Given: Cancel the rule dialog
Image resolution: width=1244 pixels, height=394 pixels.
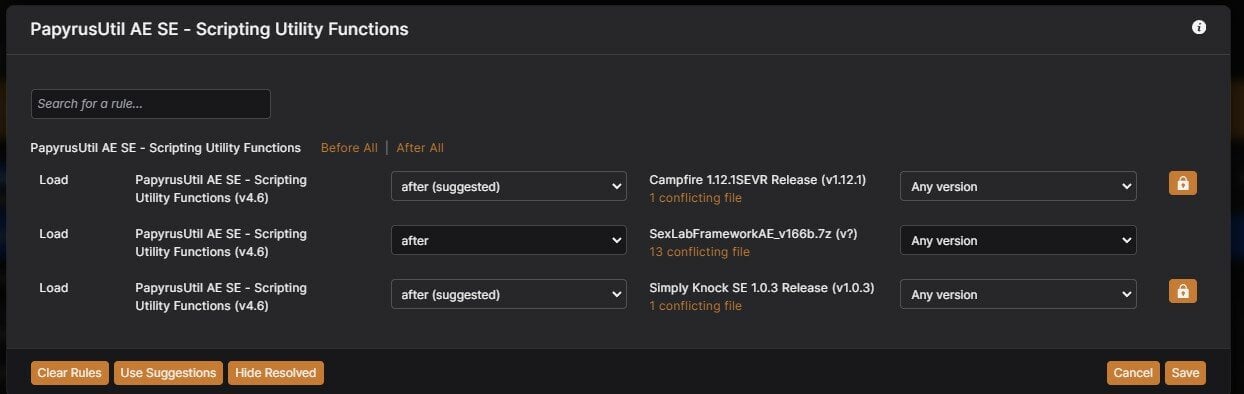Looking at the screenshot, I should (x=1133, y=373).
